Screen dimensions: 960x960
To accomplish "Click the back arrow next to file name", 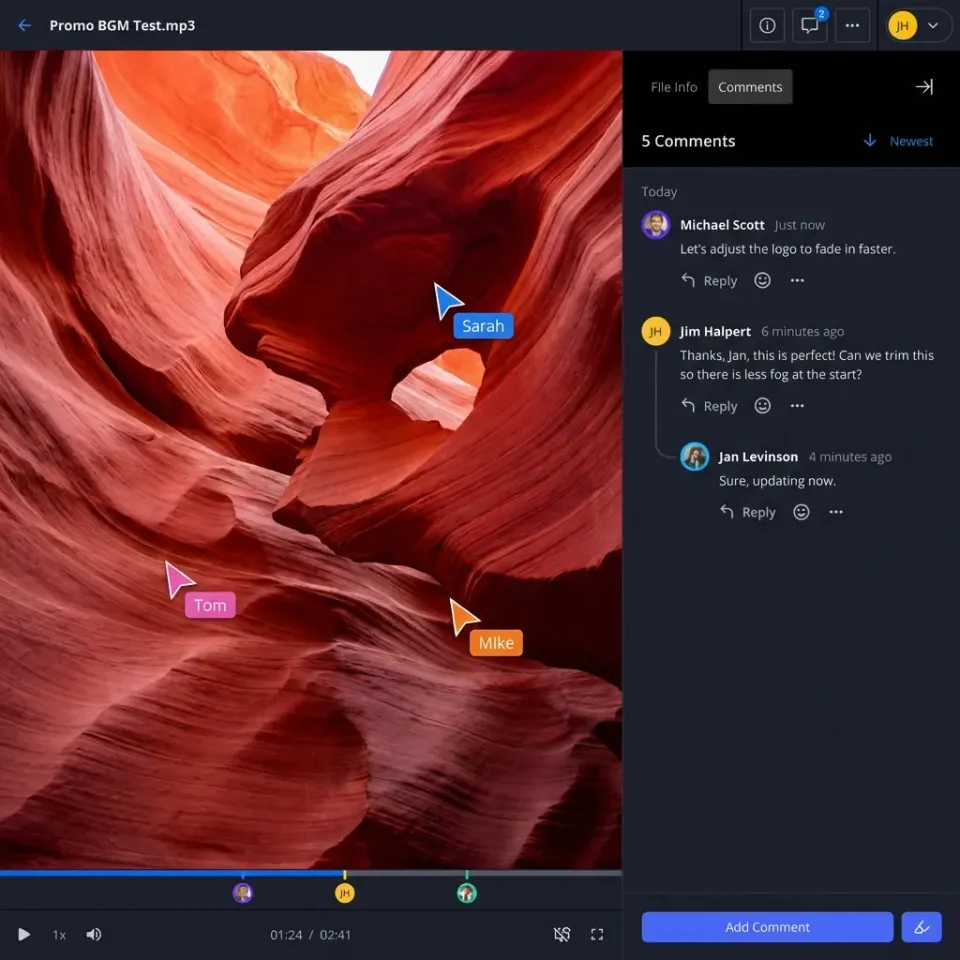I will click(25, 26).
